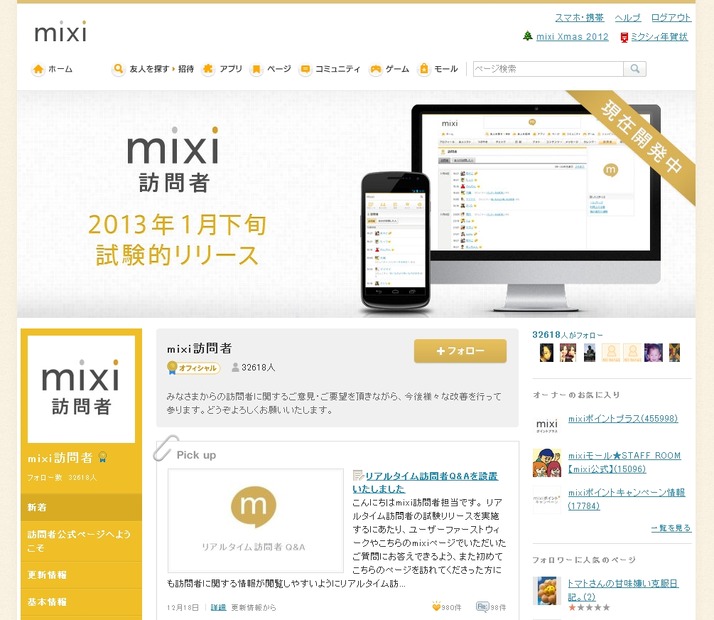Click the flag icon for ページ

256,69
